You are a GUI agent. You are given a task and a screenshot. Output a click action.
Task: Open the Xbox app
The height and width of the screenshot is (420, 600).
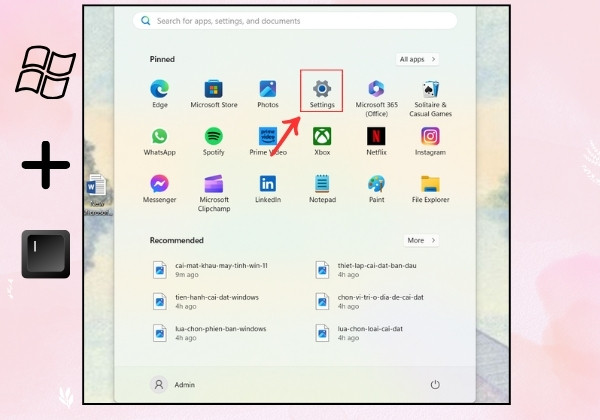(322, 141)
